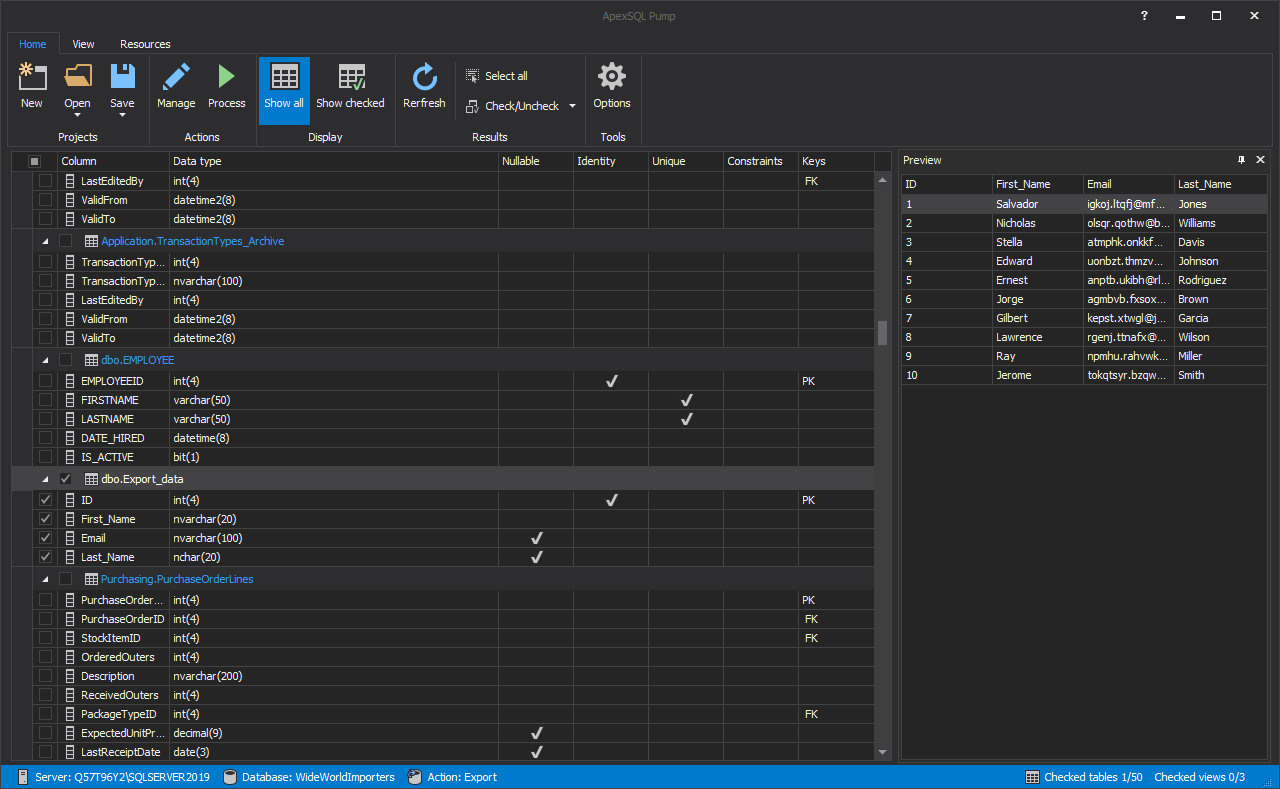1280x789 pixels.
Task: Click the Keys column header
Action: [x=835, y=161]
